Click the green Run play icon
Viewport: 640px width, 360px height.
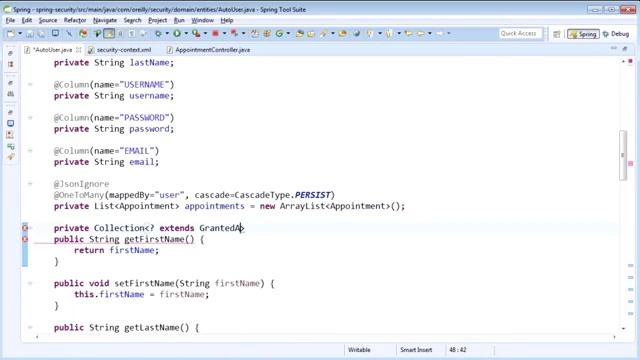pos(177,34)
